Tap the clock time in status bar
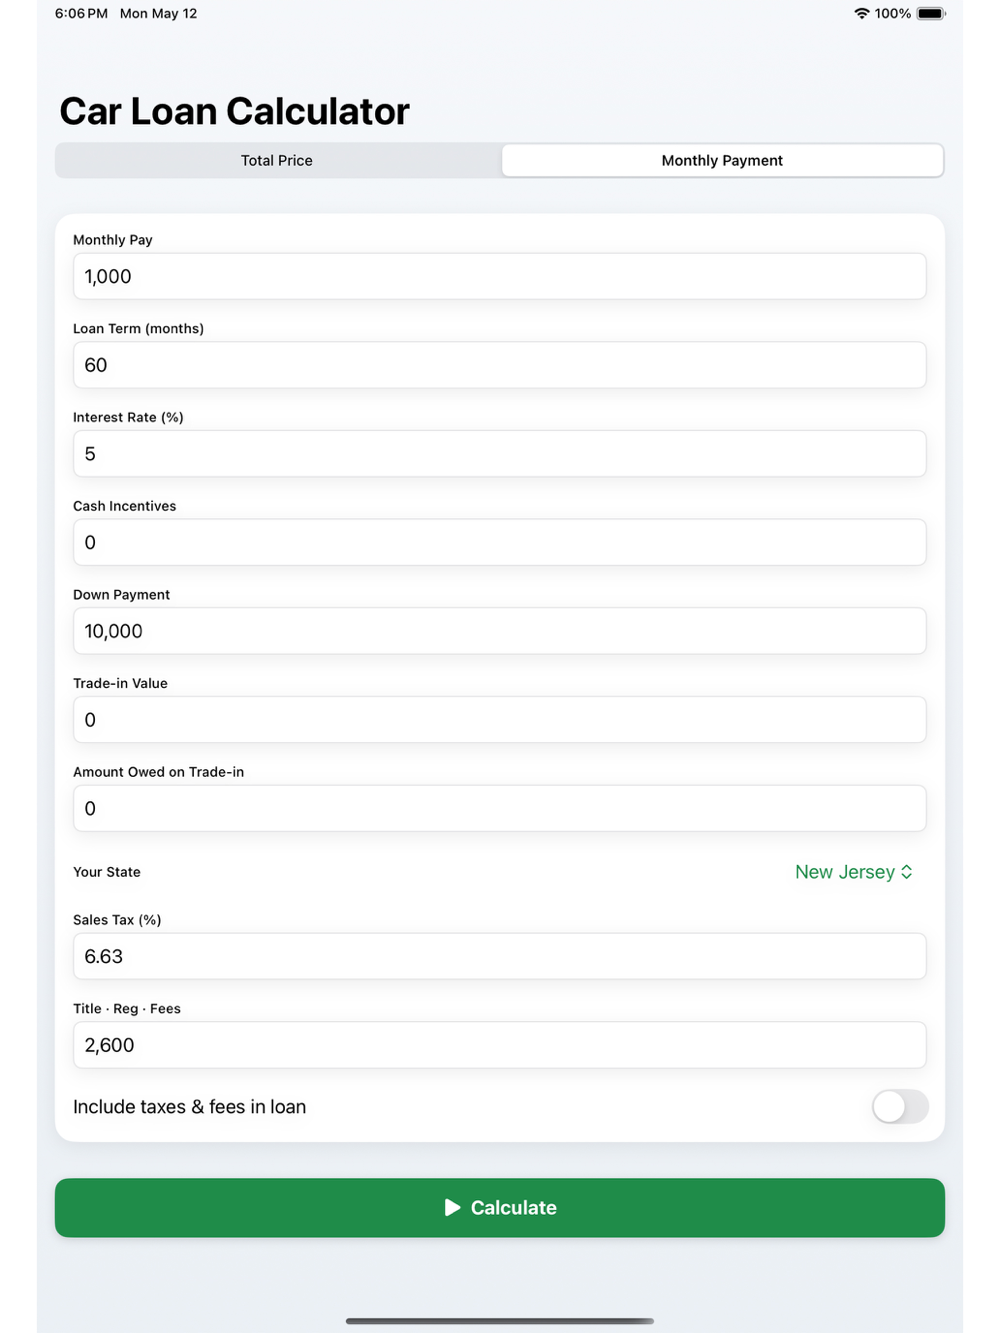This screenshot has width=1000, height=1333. tap(81, 14)
